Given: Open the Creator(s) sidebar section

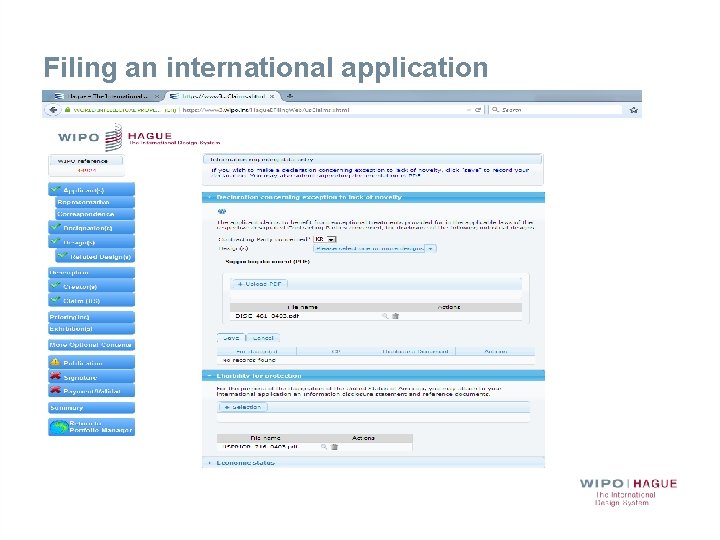Looking at the screenshot, I should point(91,286).
